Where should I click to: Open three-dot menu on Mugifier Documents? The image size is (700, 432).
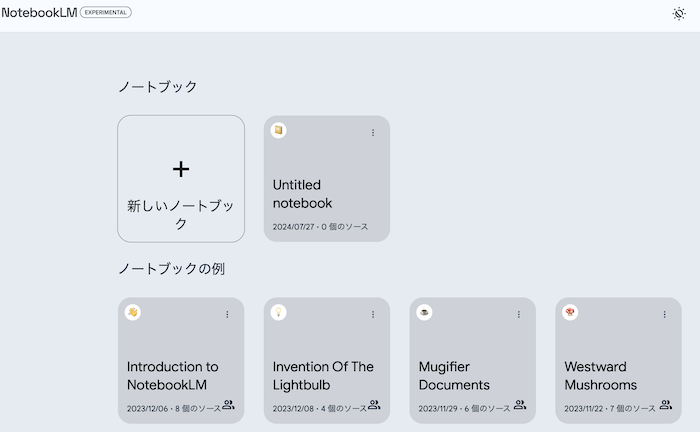point(519,314)
